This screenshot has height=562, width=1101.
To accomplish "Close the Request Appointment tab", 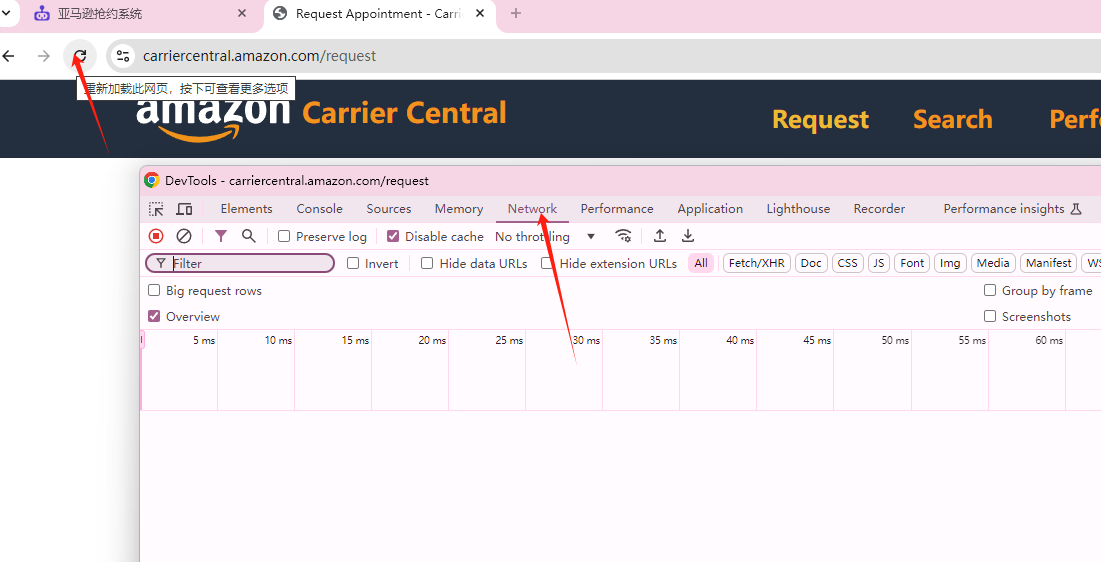I will [x=480, y=13].
